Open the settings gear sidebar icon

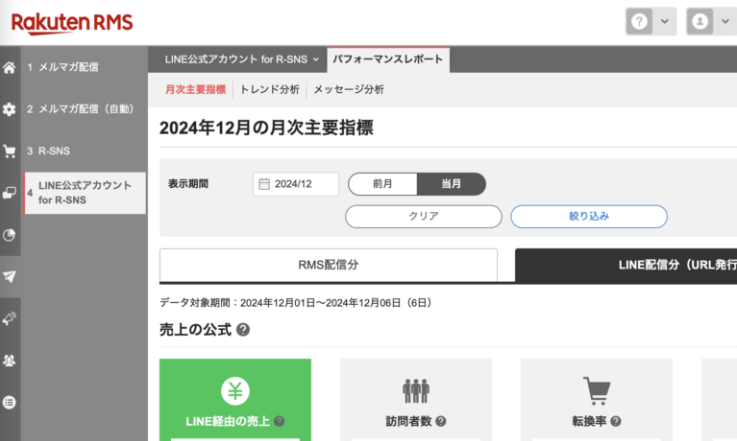point(9,110)
